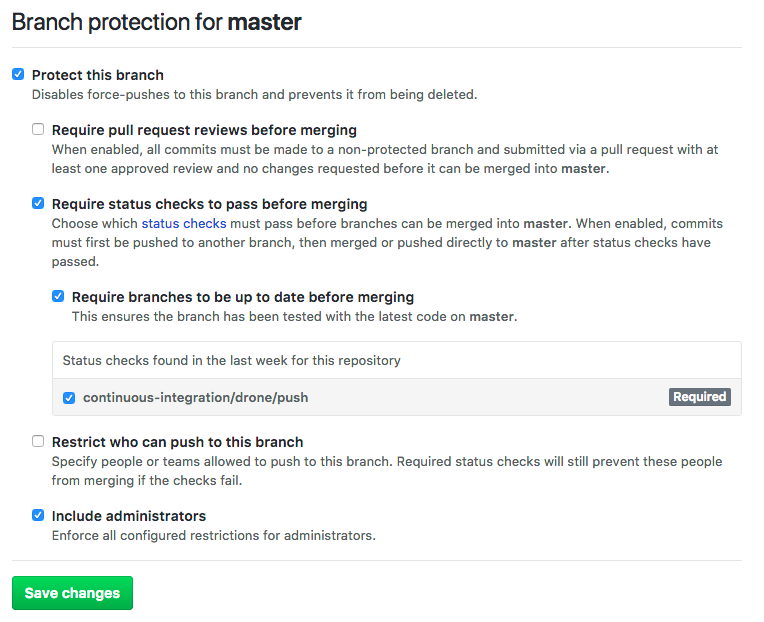Select the Require status checks to pass label
The image size is (764, 622).
click(209, 204)
